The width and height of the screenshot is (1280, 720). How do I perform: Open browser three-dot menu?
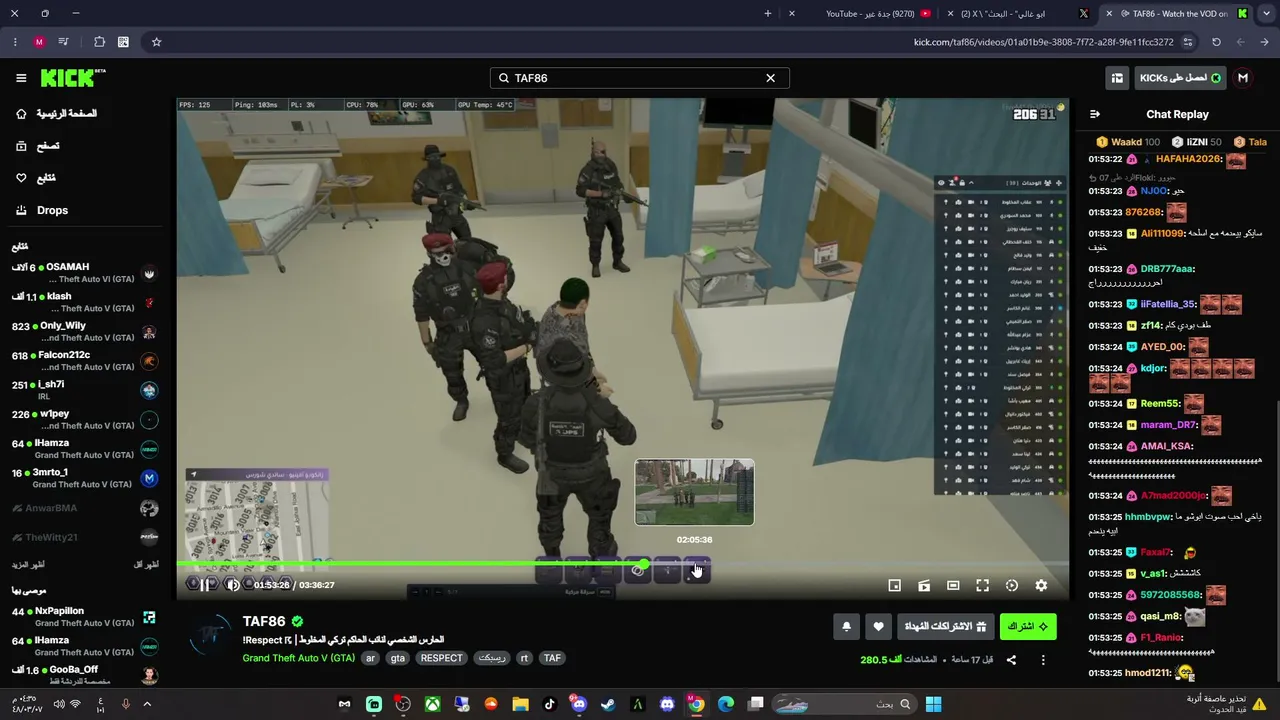(15, 42)
